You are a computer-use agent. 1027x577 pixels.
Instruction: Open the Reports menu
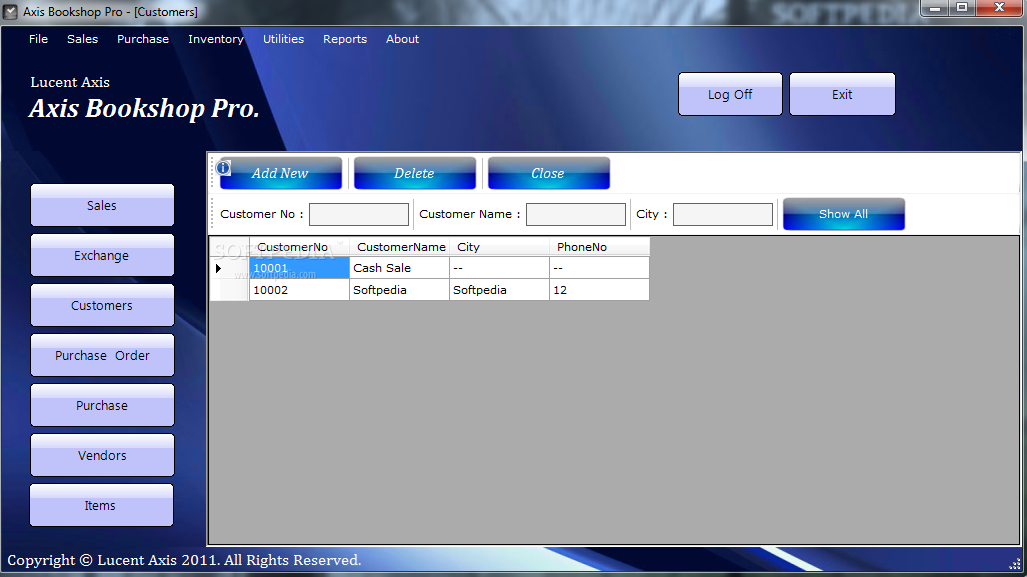tap(345, 39)
